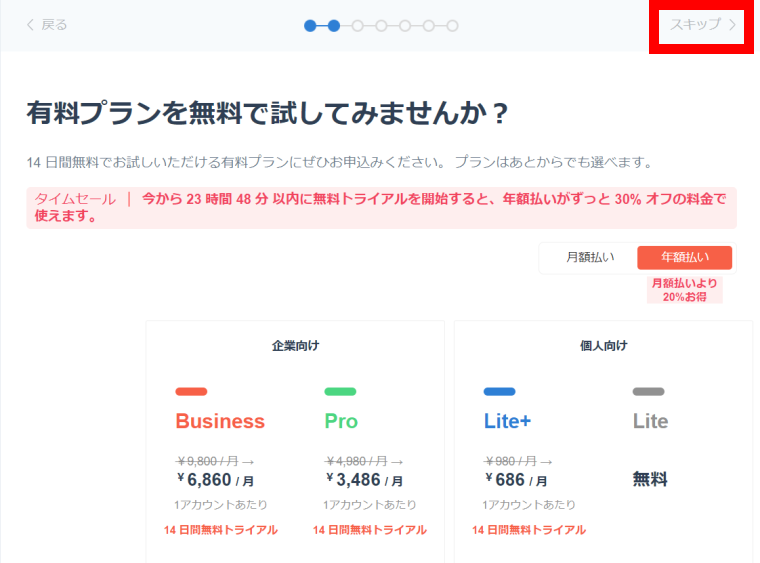
Task: Choose the Business plan title
Action: (220, 421)
